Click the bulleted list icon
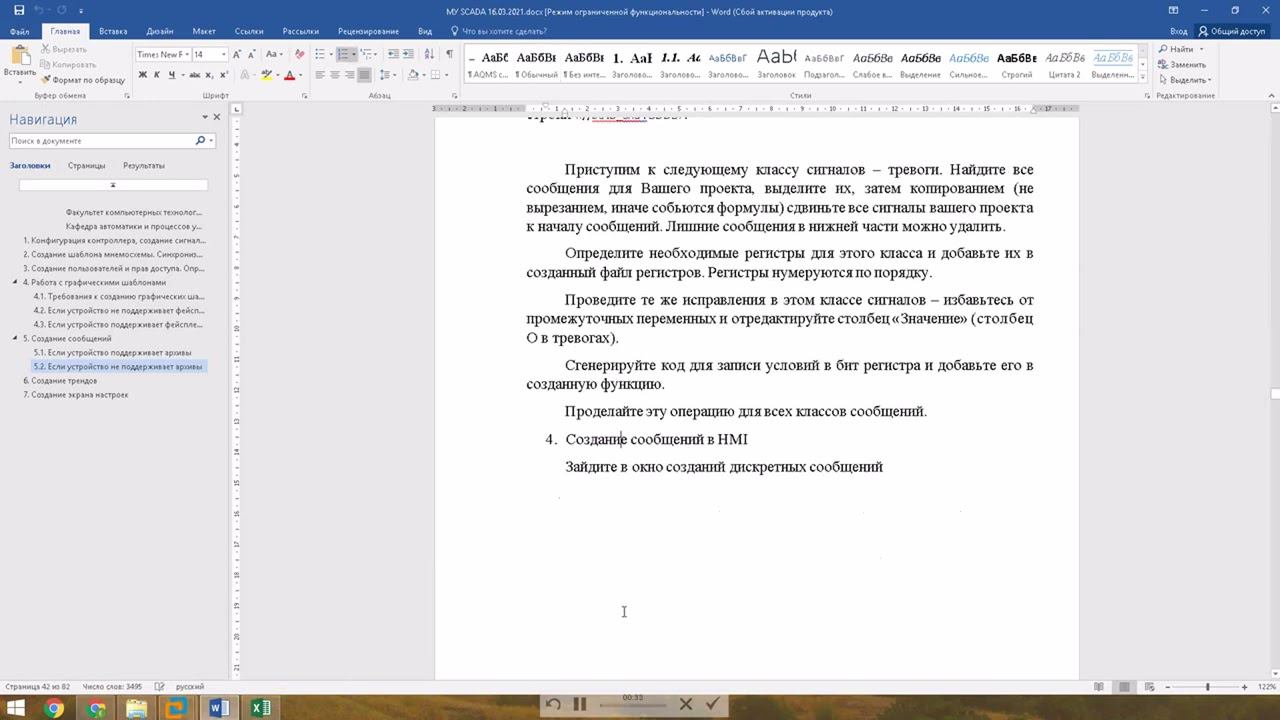Image resolution: width=1280 pixels, height=720 pixels. click(320, 54)
